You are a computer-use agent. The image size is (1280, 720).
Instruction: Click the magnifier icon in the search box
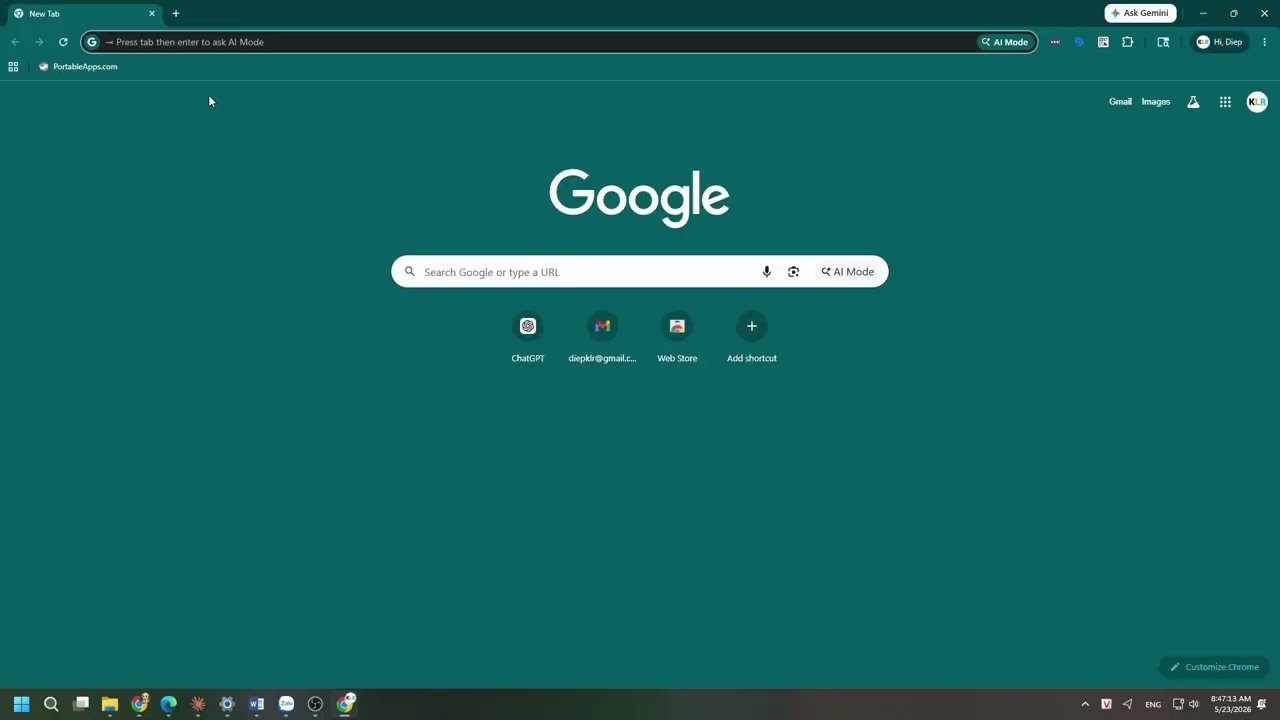pyautogui.click(x=409, y=272)
